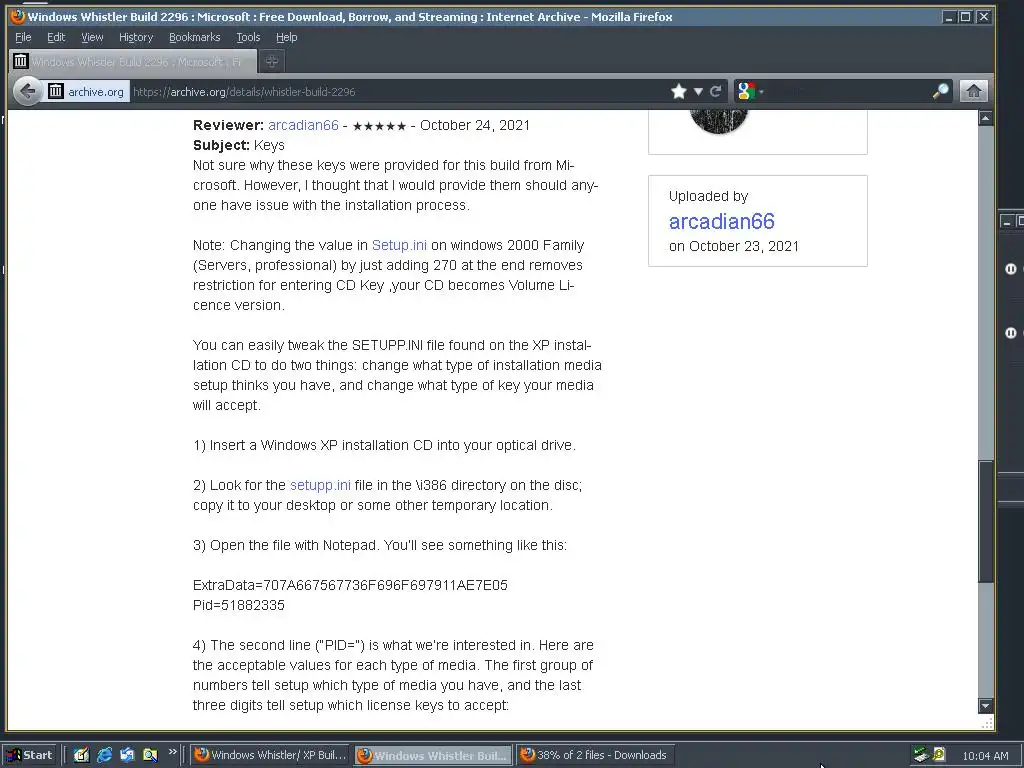Click the upper pause icon in background window
The image size is (1024, 768).
click(1011, 268)
